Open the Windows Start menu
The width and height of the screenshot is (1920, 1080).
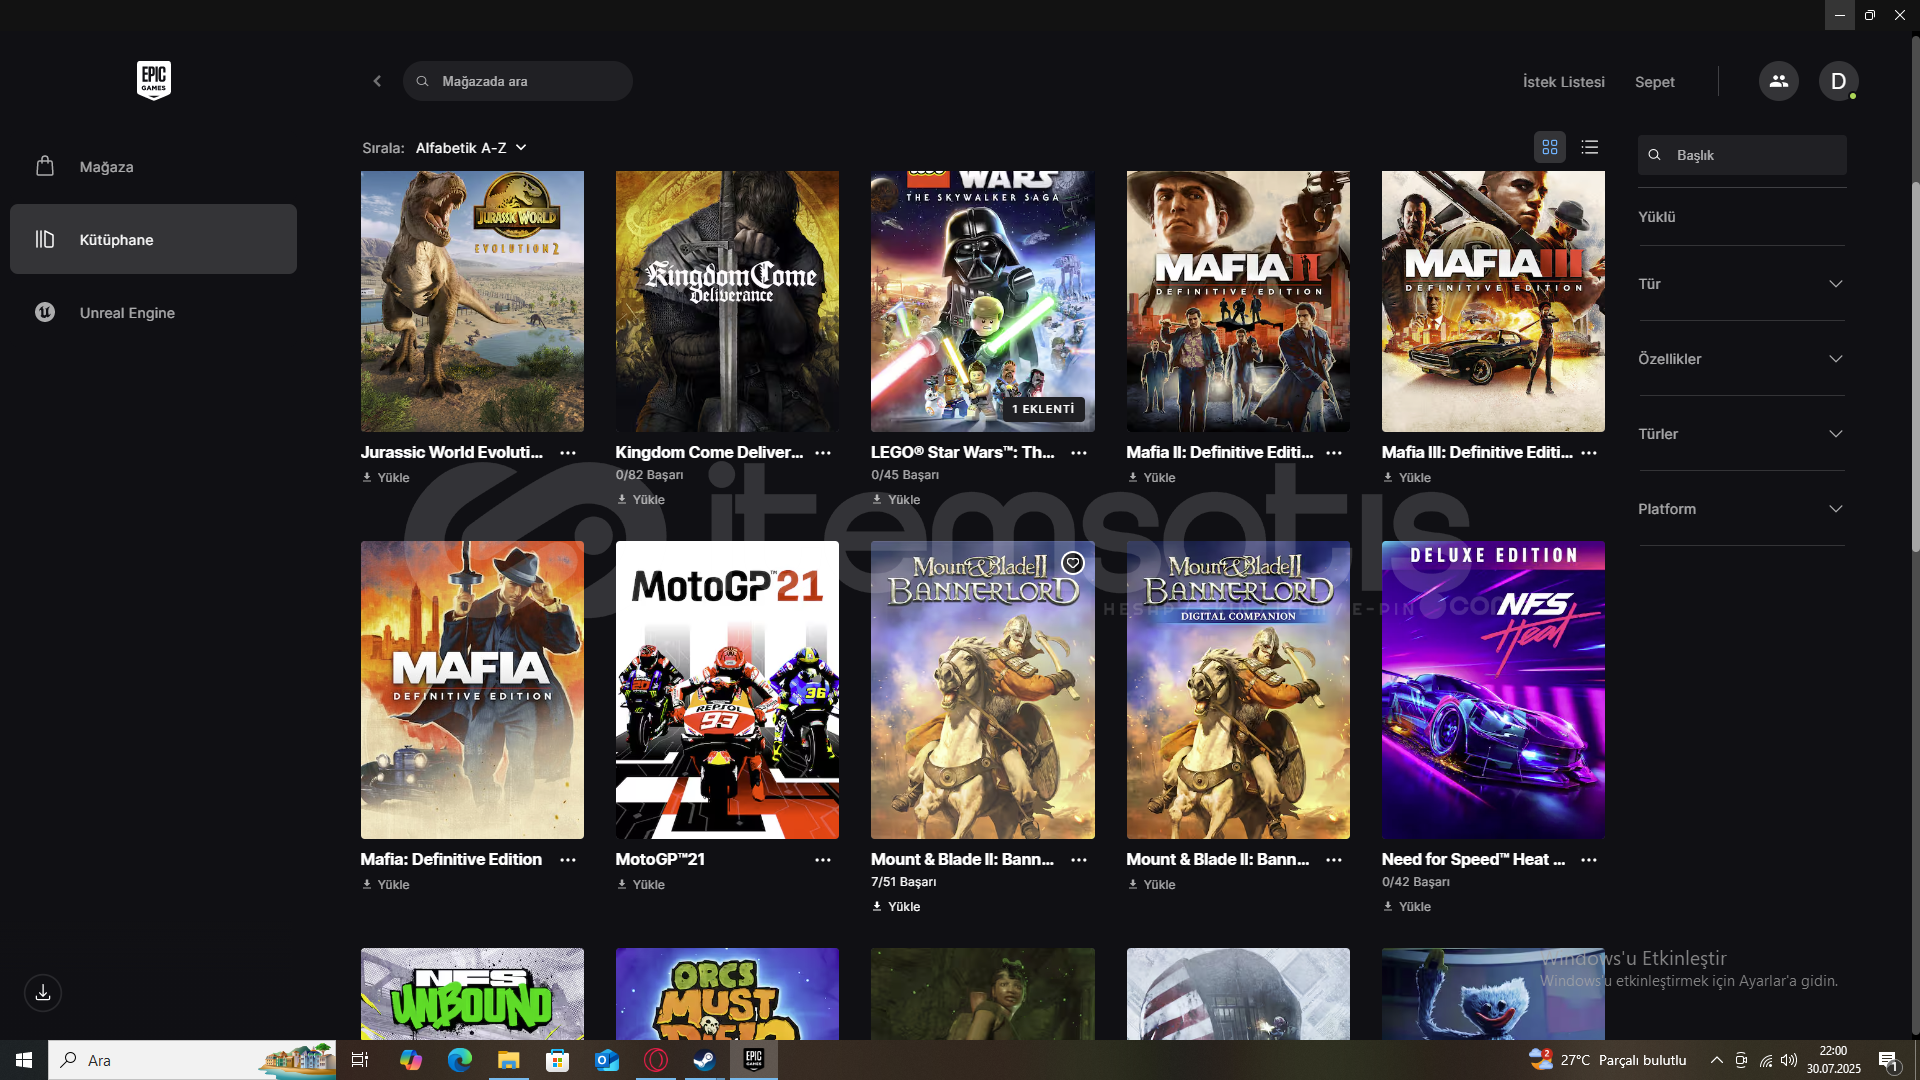coord(24,1060)
